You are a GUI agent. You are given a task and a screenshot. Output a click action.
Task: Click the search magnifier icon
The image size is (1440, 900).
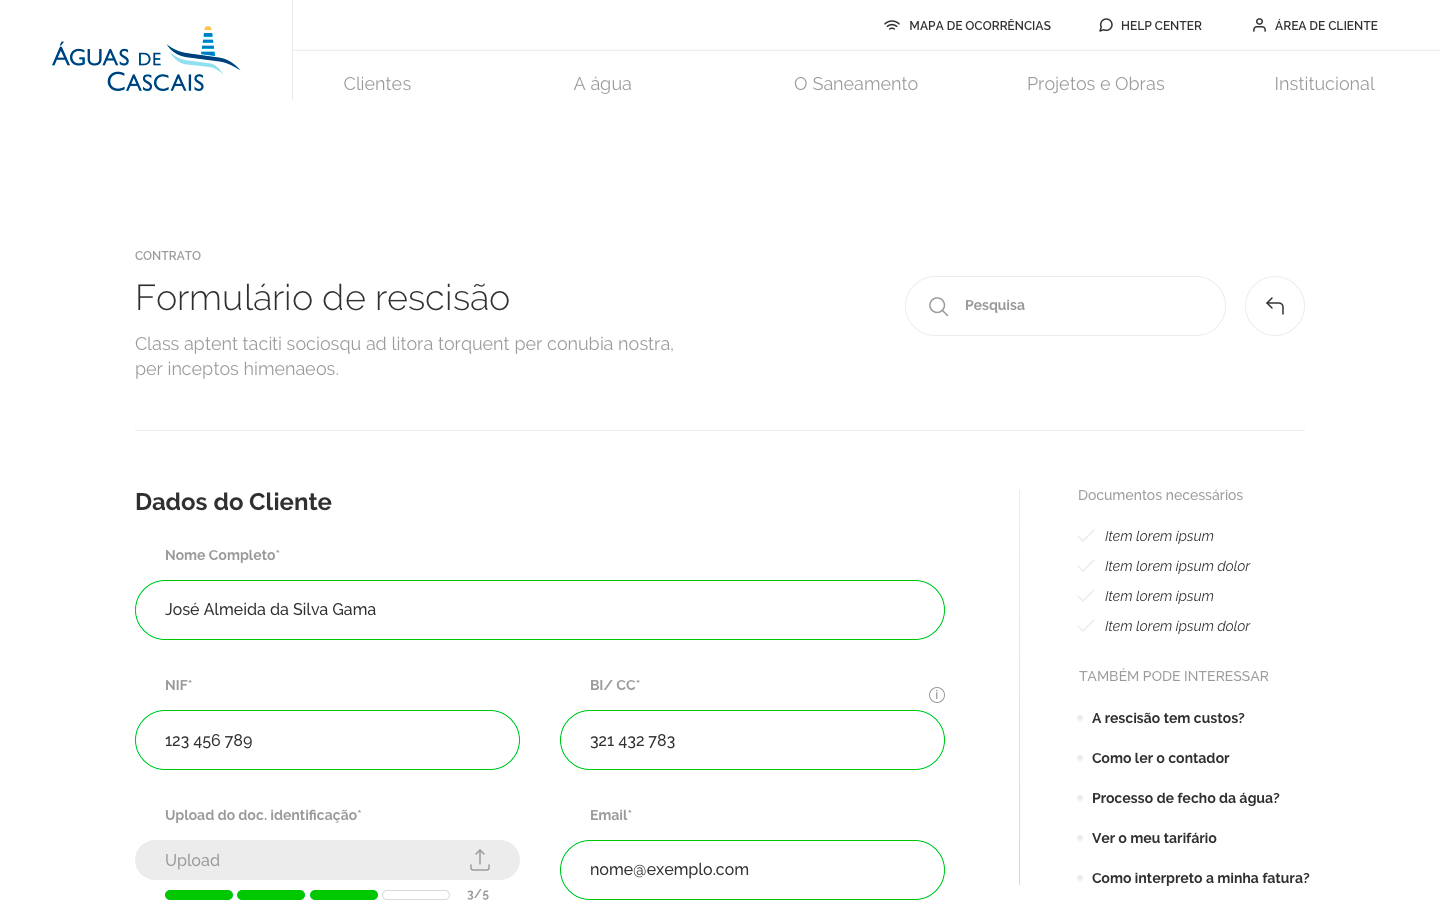pyautogui.click(x=938, y=306)
